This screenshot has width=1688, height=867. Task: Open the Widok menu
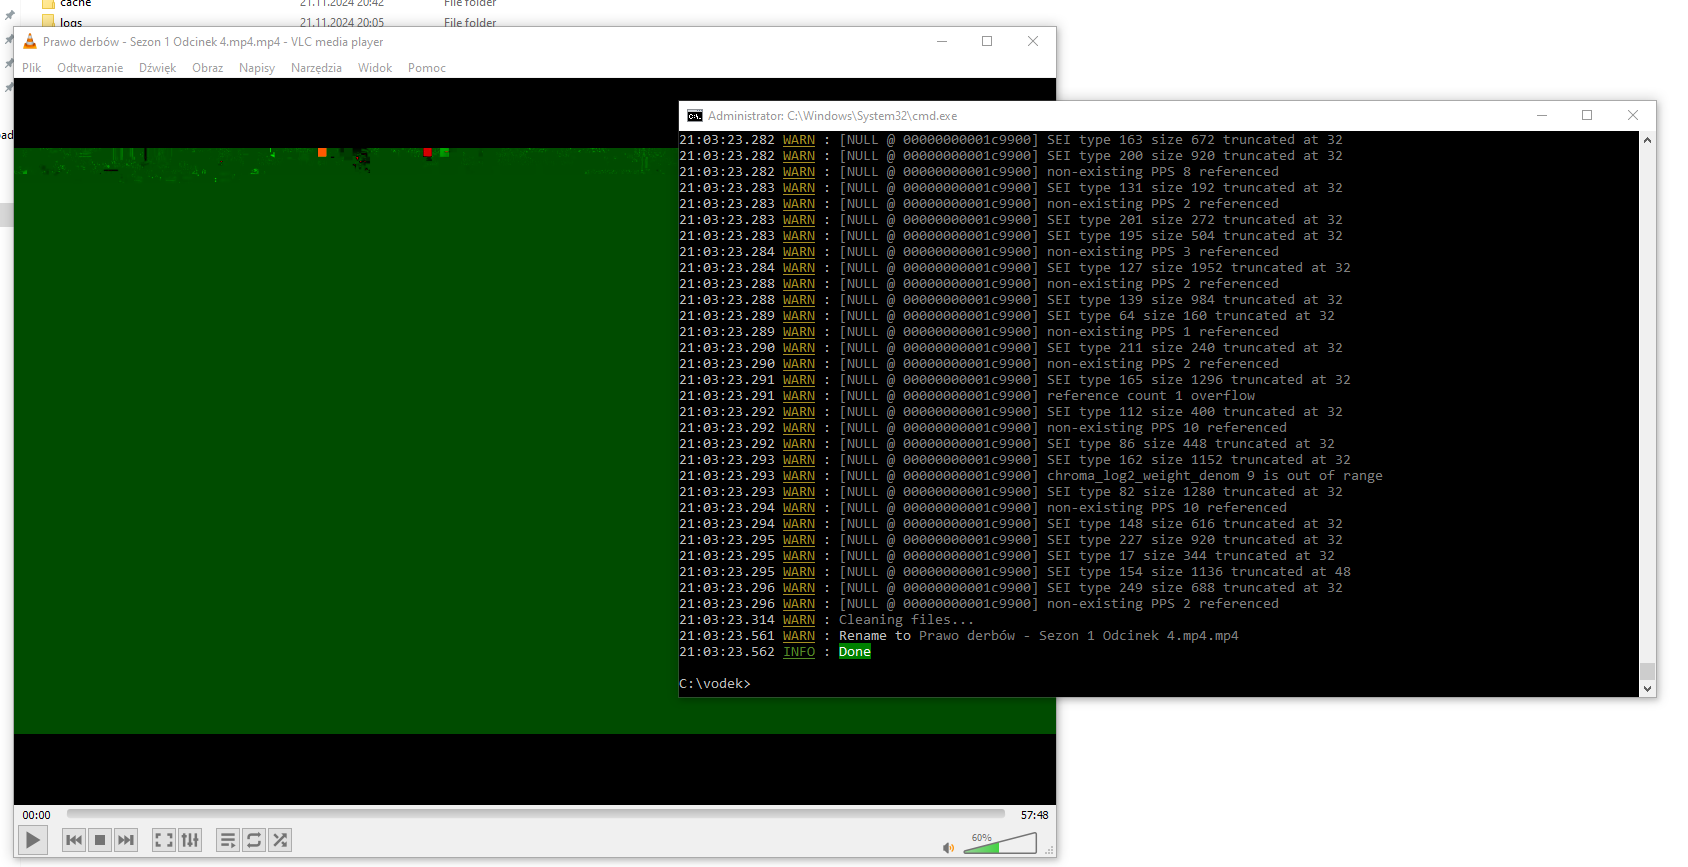375,68
